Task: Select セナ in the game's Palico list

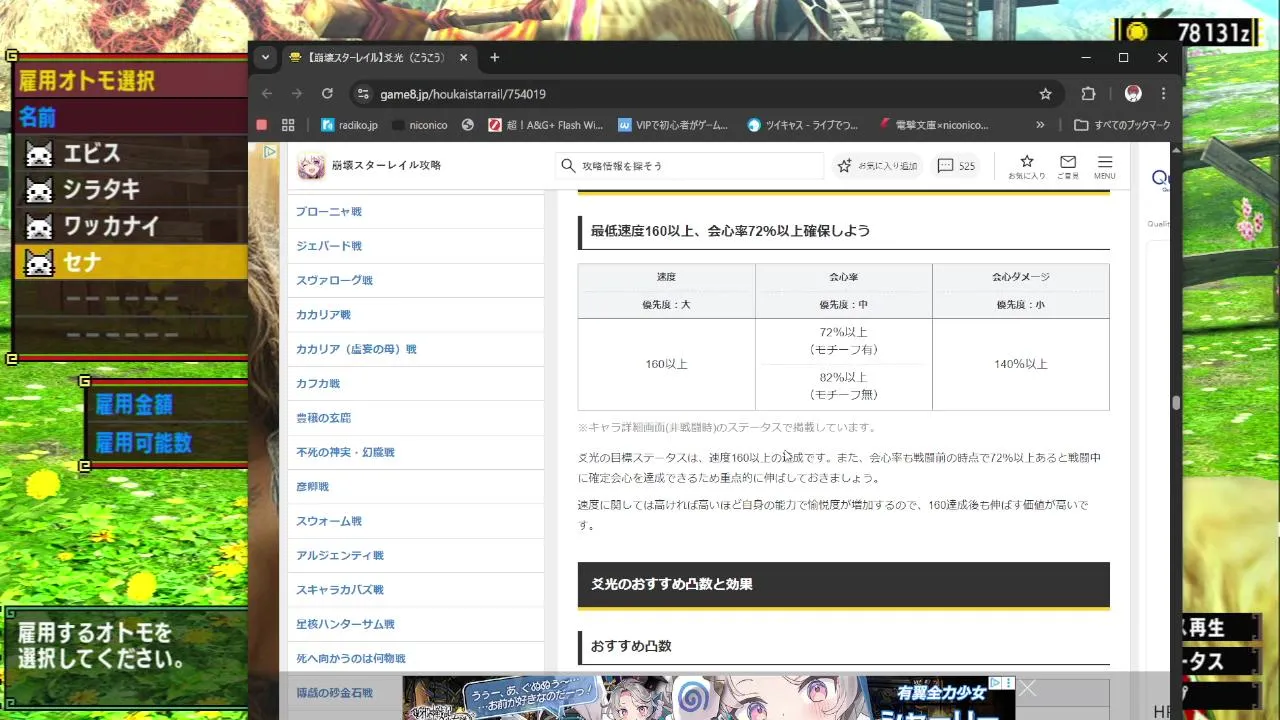Action: click(x=130, y=262)
